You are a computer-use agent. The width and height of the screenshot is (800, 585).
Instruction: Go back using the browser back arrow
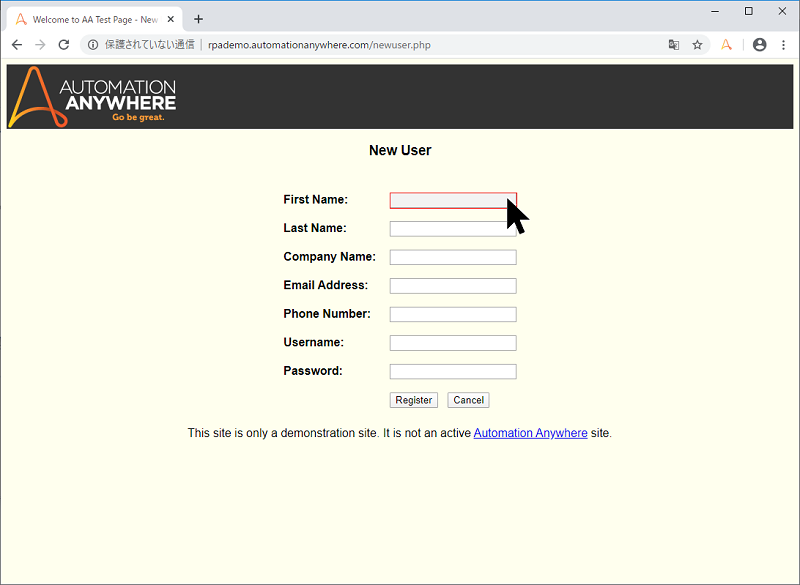(17, 45)
